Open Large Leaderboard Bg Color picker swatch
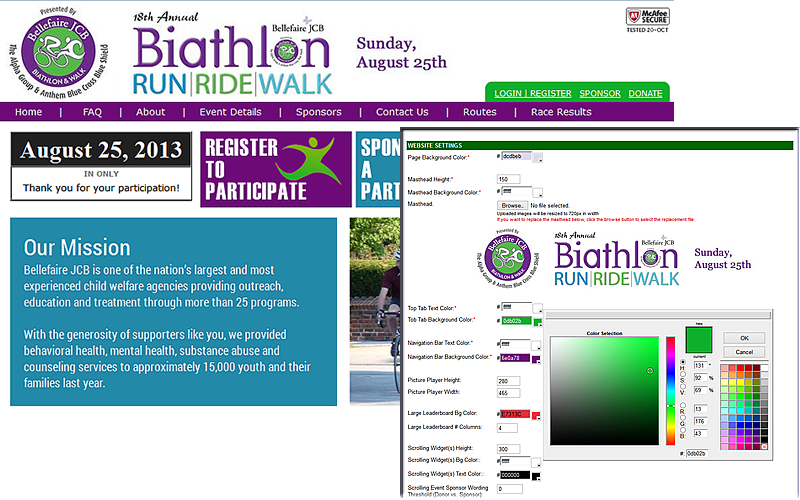 538,414
